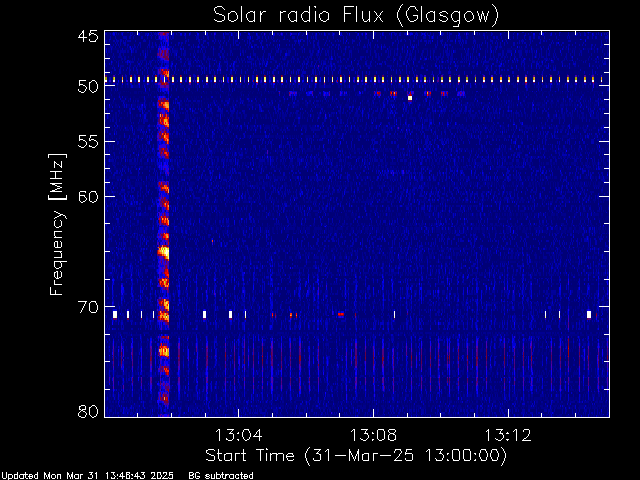The width and height of the screenshot is (640, 480).
Task: Click the chart title 'Solar radio Flux (Glasgow)'
Action: click(356, 16)
